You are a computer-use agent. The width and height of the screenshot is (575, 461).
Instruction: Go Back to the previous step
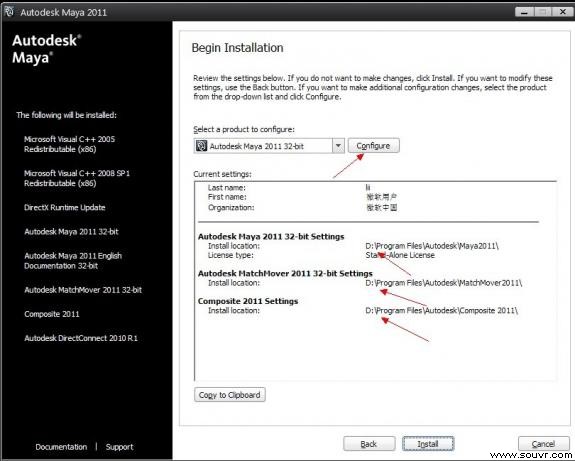369,444
